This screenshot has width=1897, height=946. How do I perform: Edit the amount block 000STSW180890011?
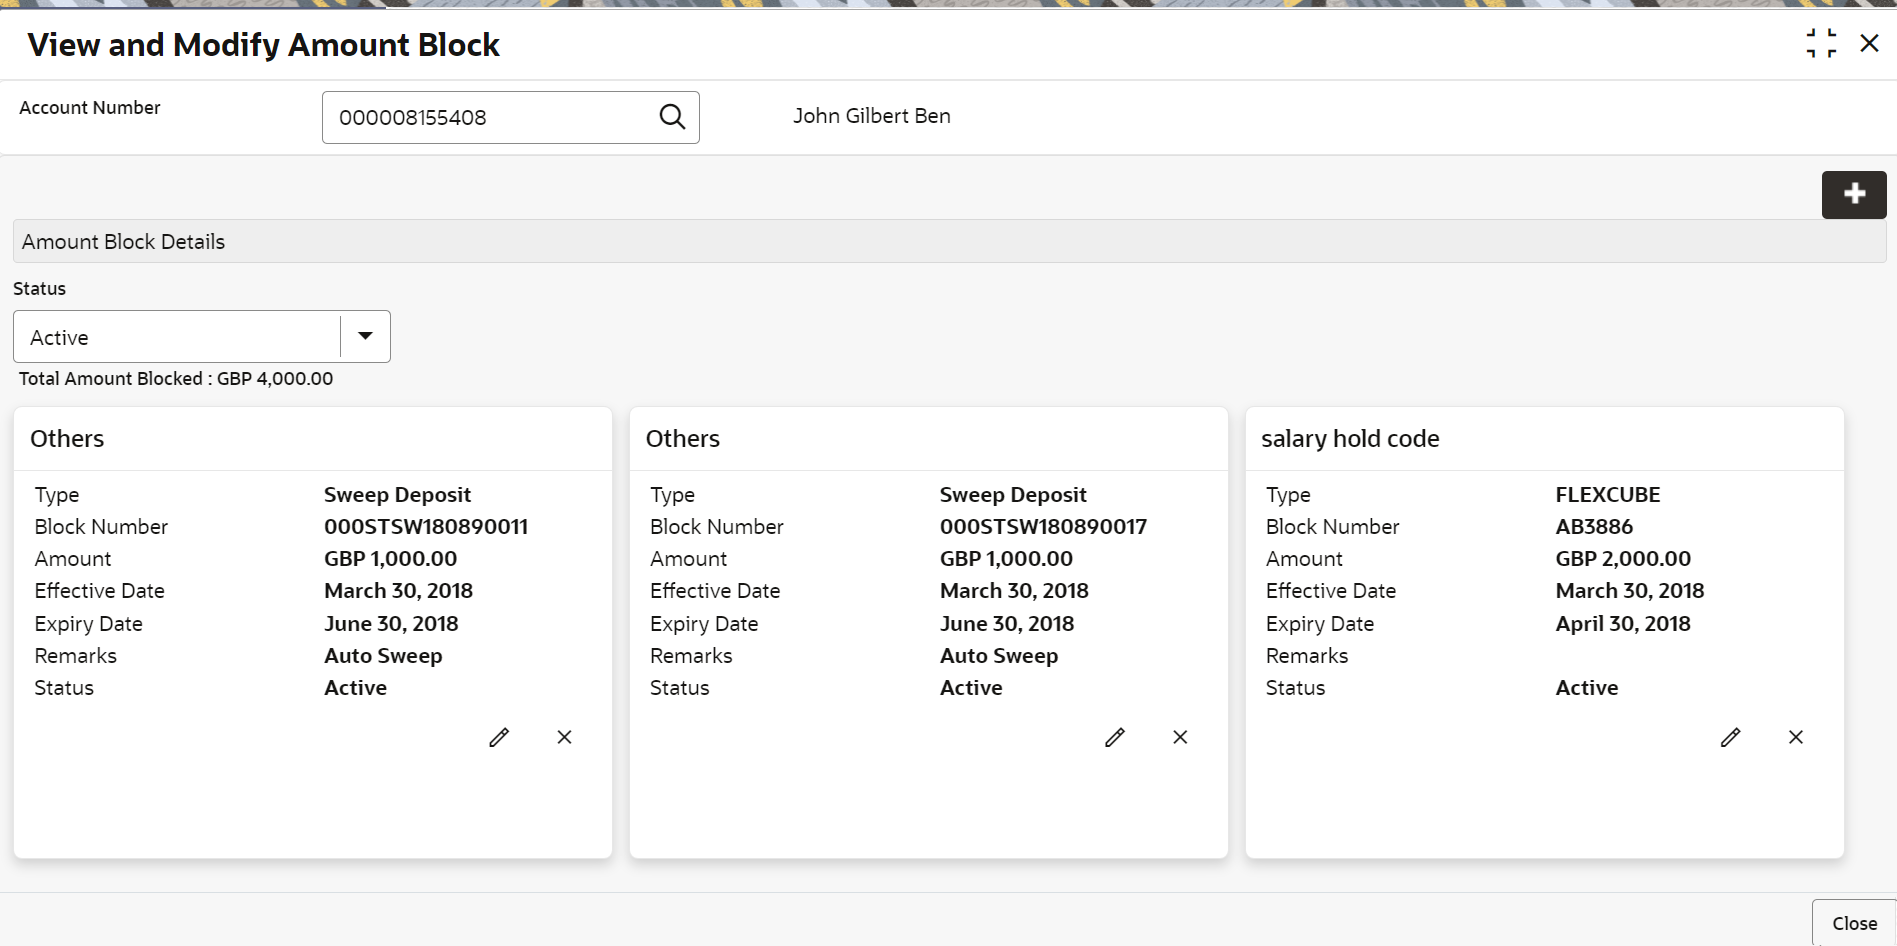[499, 738]
